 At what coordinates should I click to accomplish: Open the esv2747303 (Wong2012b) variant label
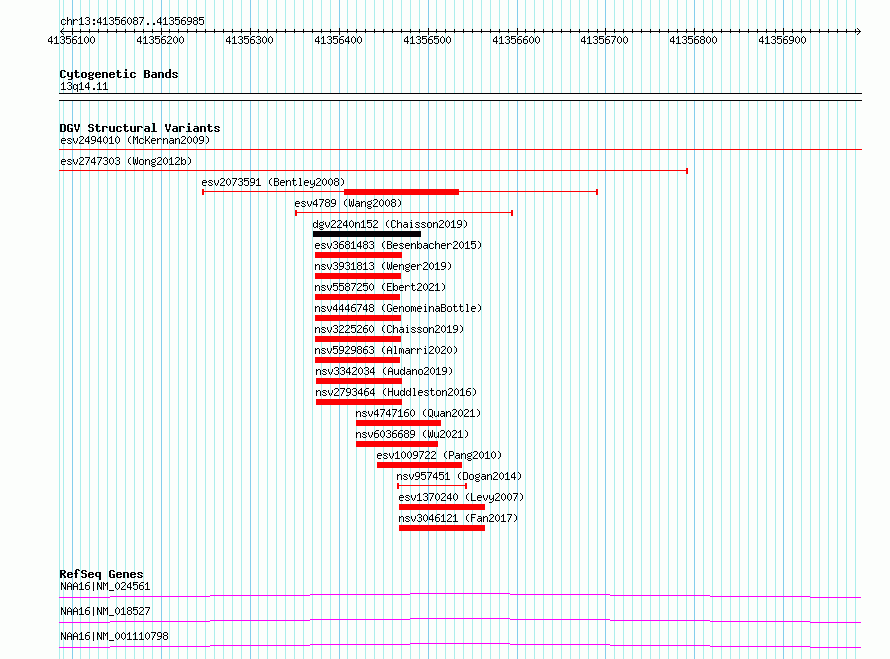point(126,161)
